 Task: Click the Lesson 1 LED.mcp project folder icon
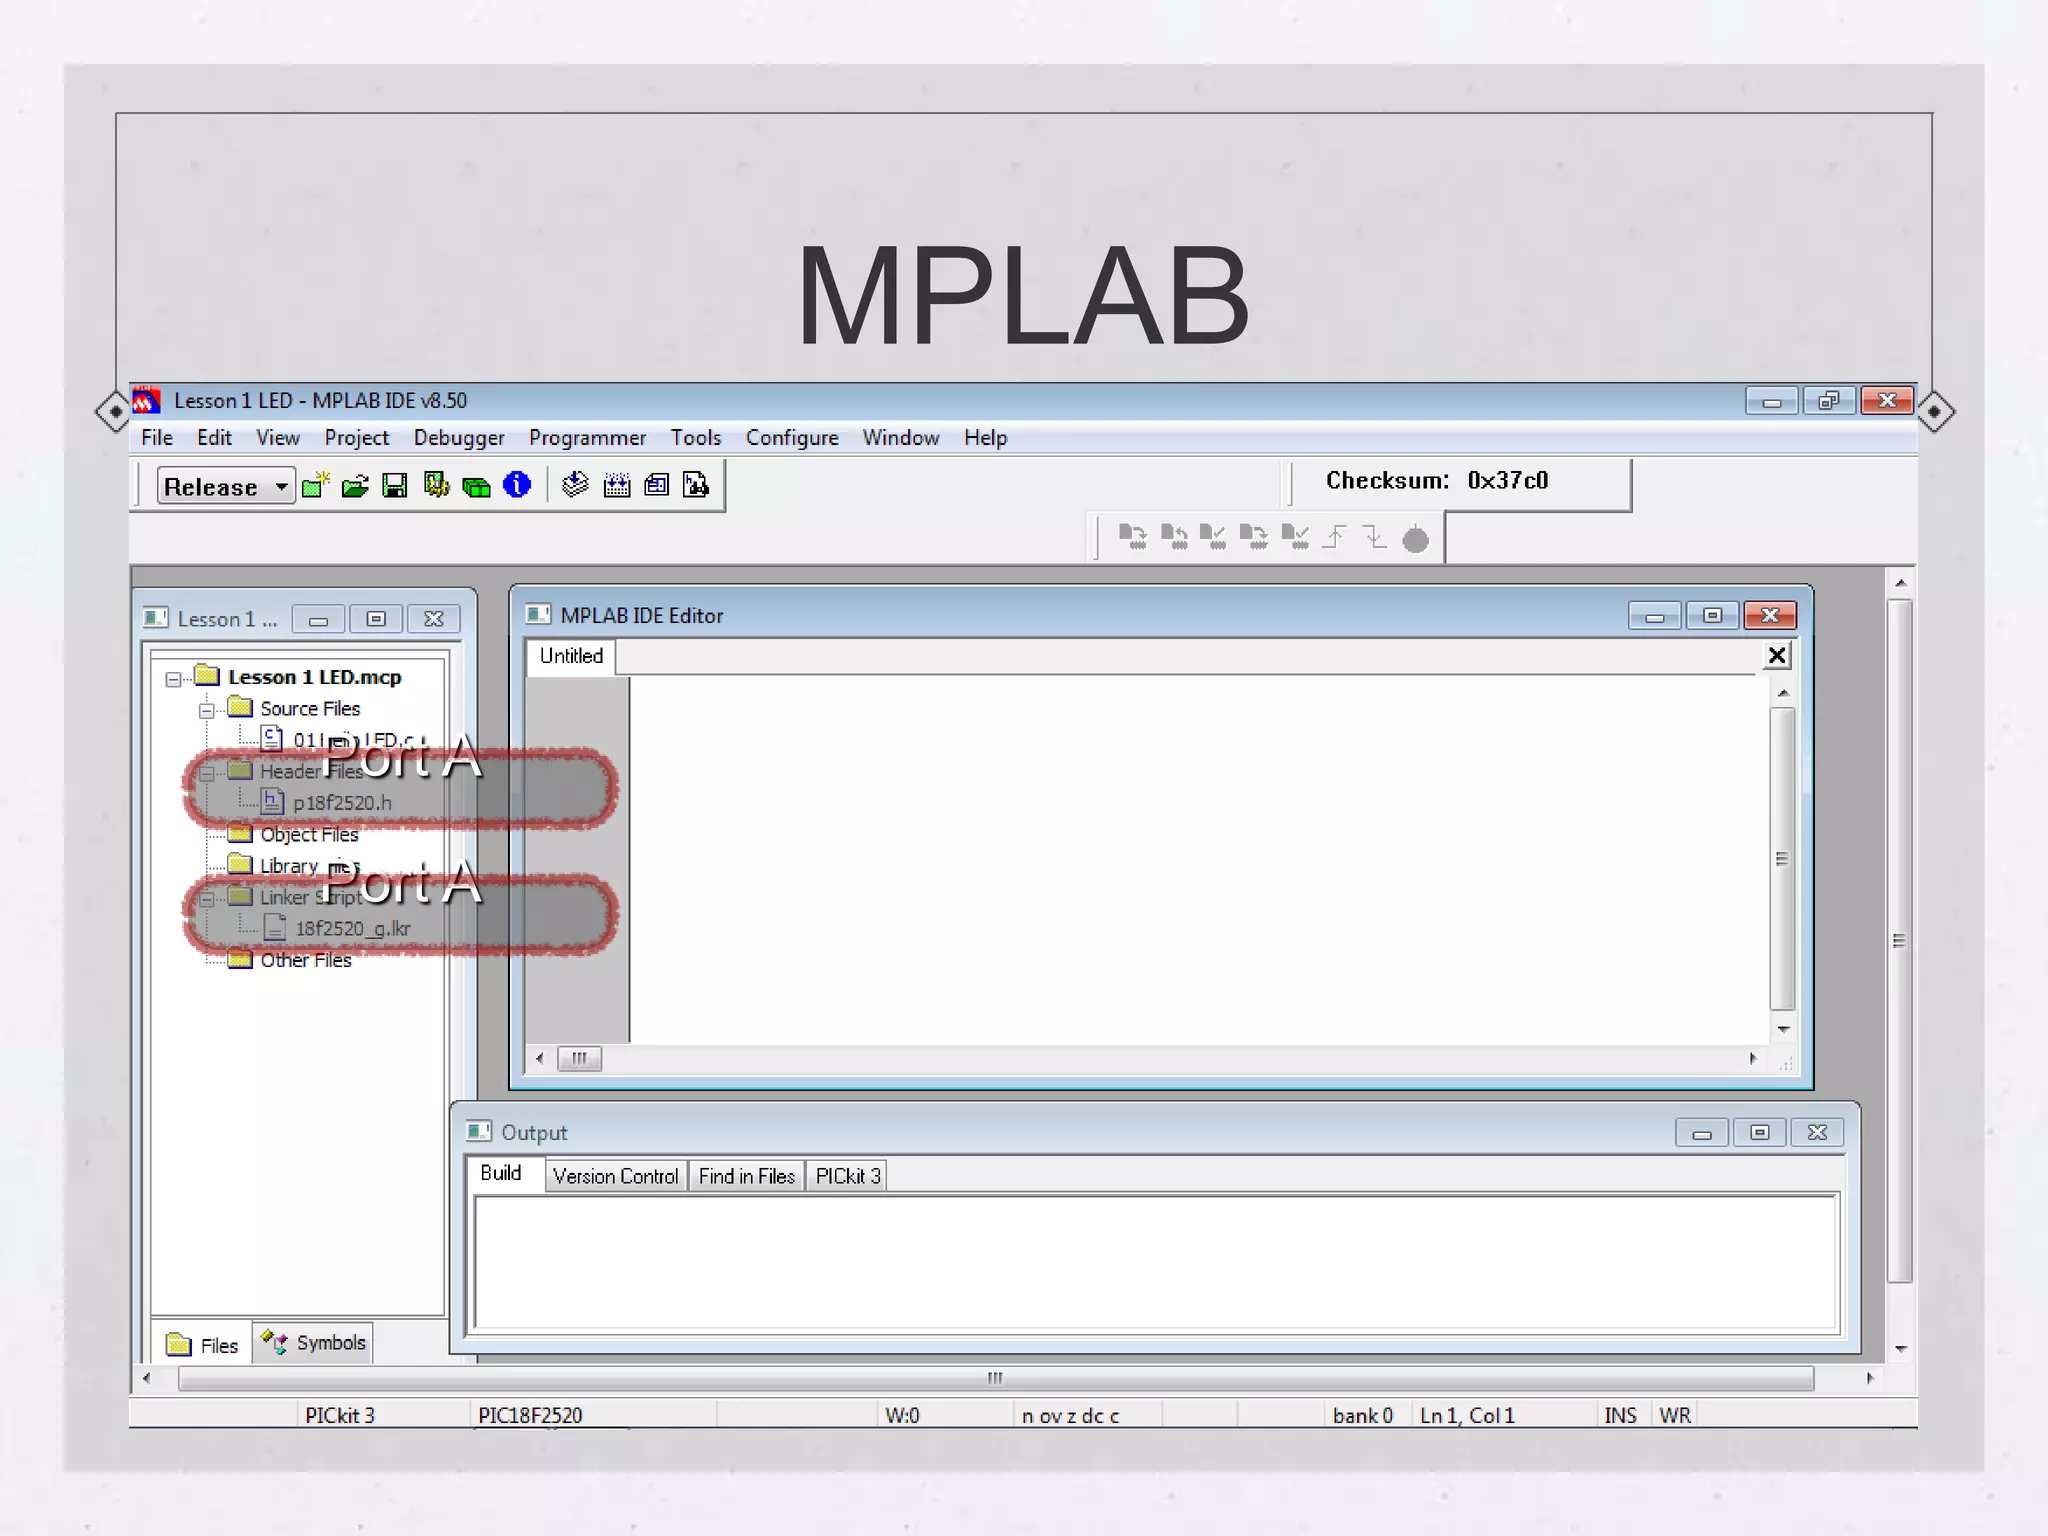tap(207, 675)
